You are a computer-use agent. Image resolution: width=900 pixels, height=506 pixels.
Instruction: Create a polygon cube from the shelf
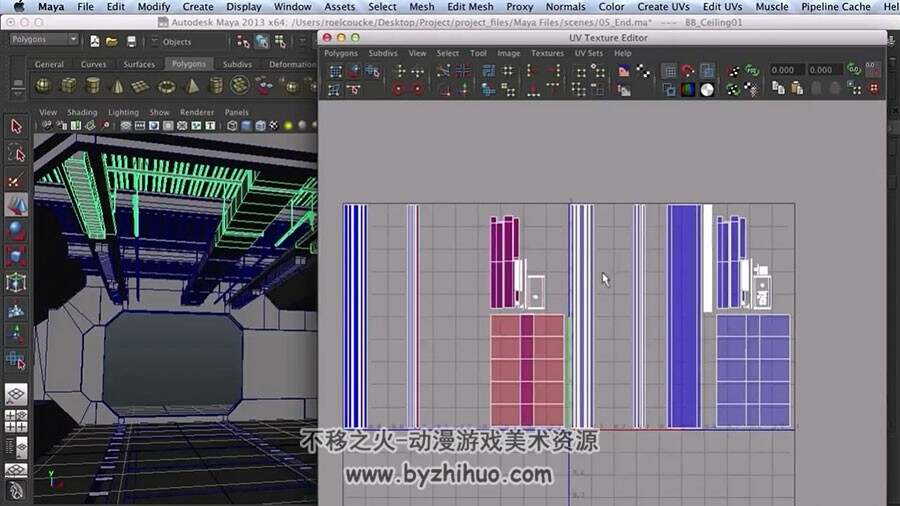pos(69,86)
